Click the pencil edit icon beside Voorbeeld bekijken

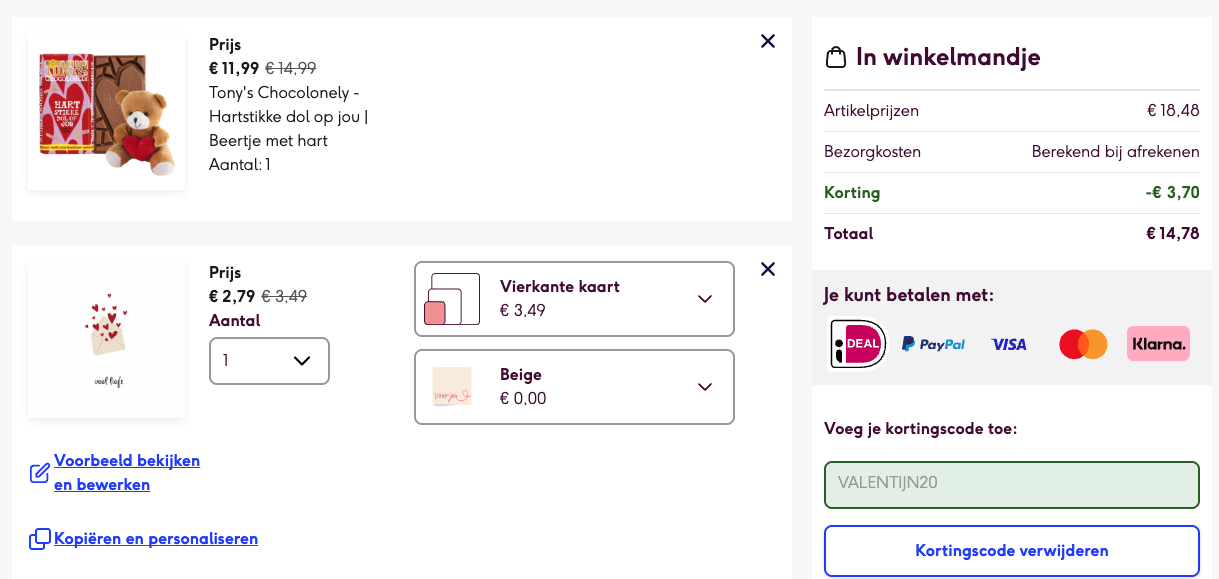39,473
